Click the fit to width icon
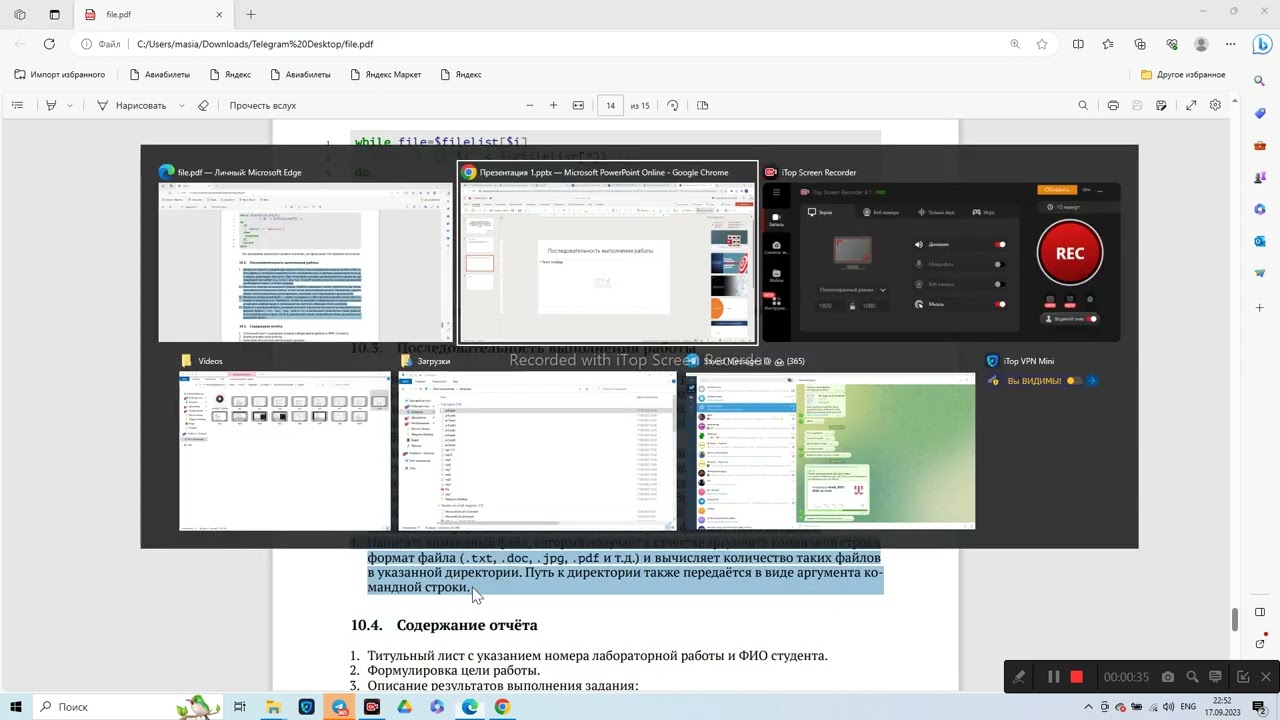The width and height of the screenshot is (1280, 720). click(x=578, y=105)
